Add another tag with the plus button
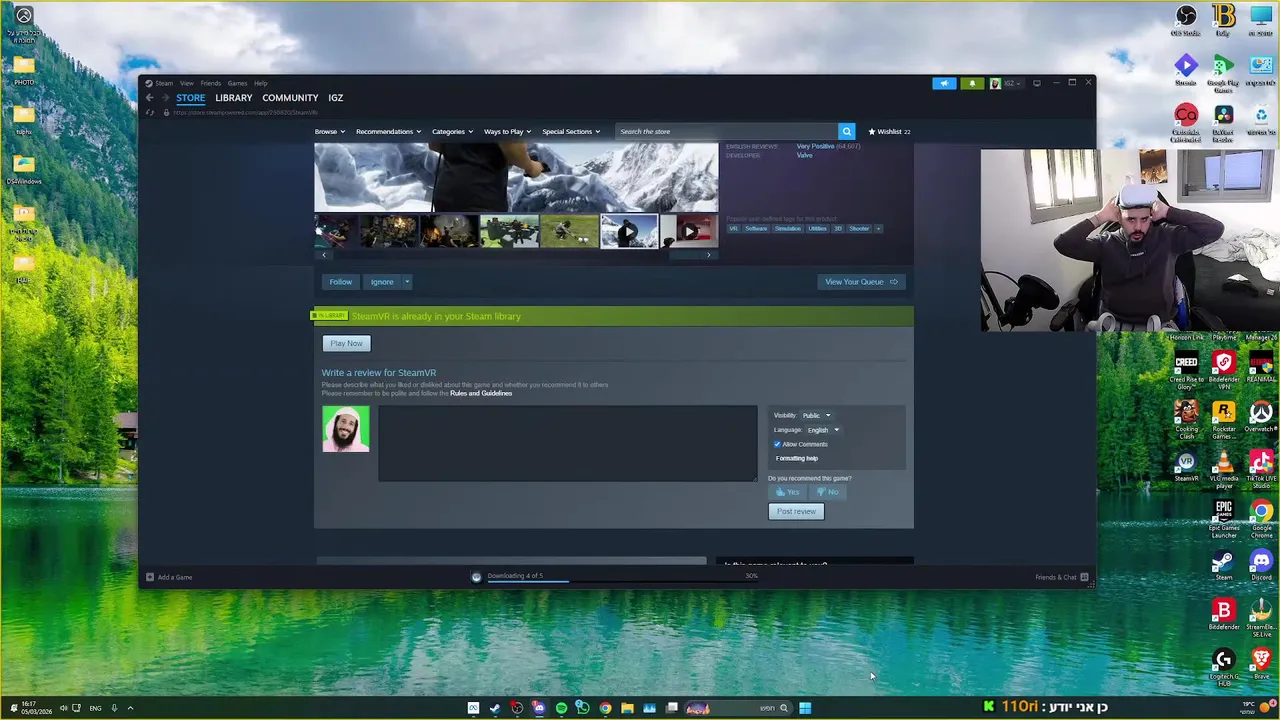 pos(878,228)
